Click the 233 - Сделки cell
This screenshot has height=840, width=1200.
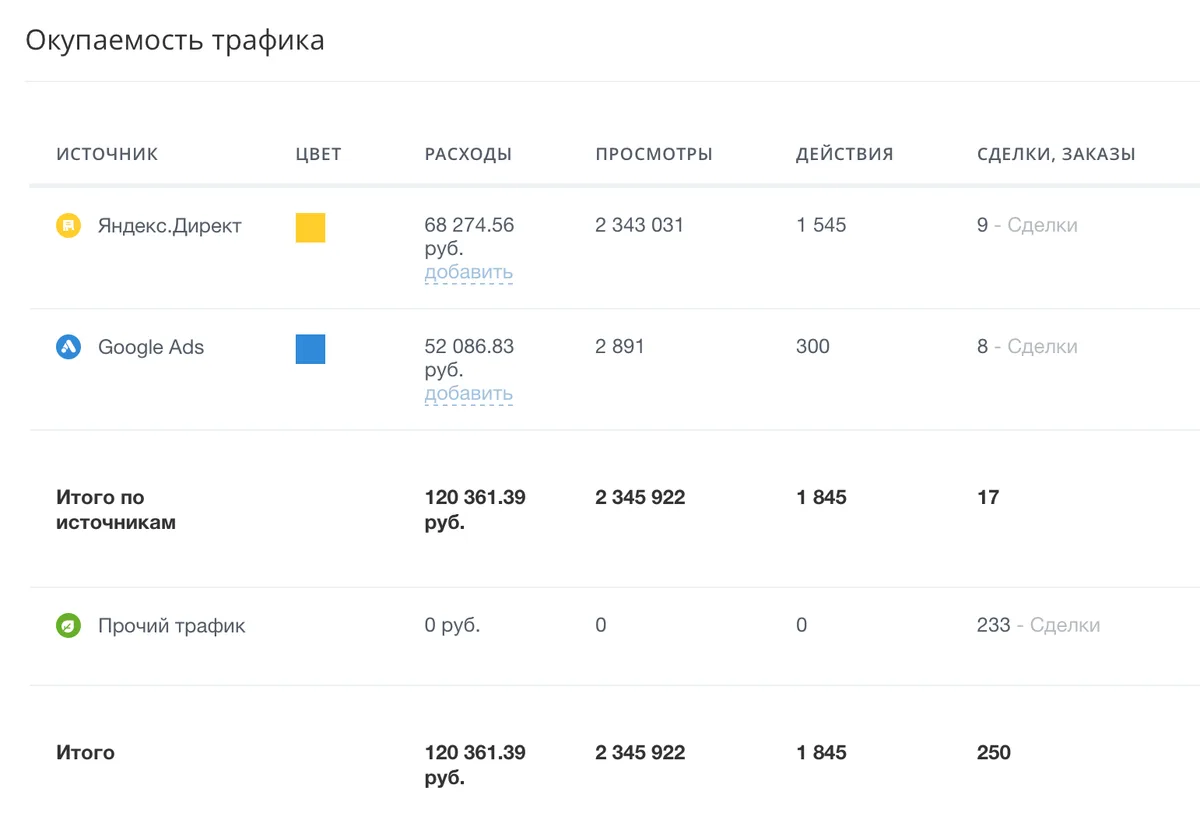click(x=1038, y=626)
